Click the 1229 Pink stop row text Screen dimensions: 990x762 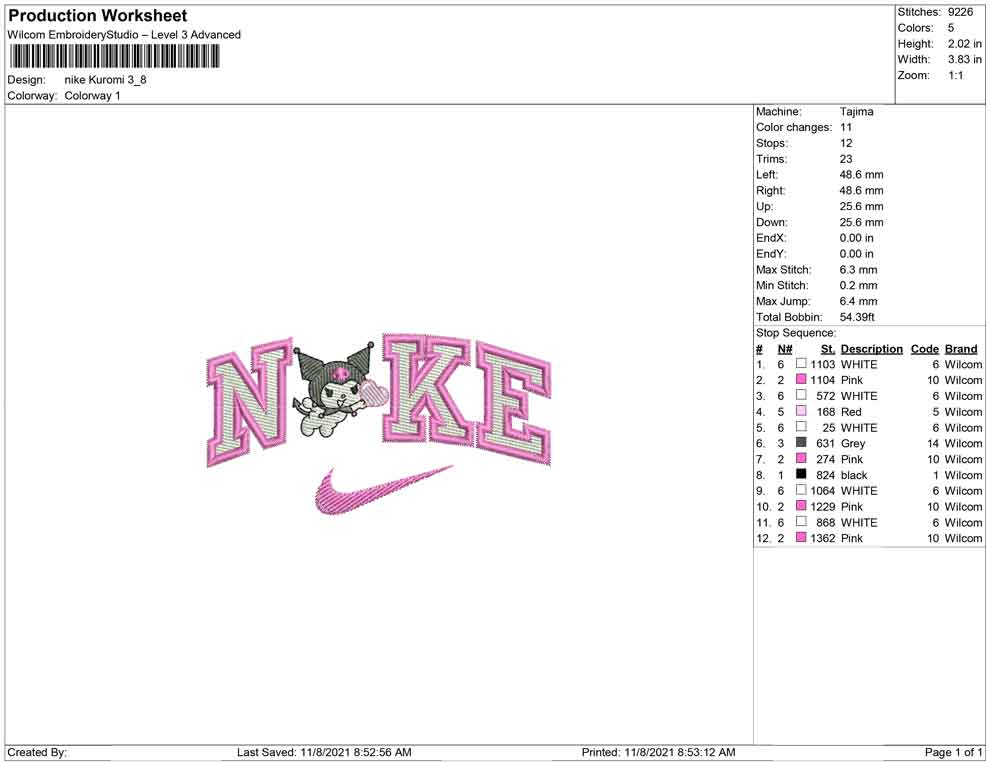pos(837,506)
